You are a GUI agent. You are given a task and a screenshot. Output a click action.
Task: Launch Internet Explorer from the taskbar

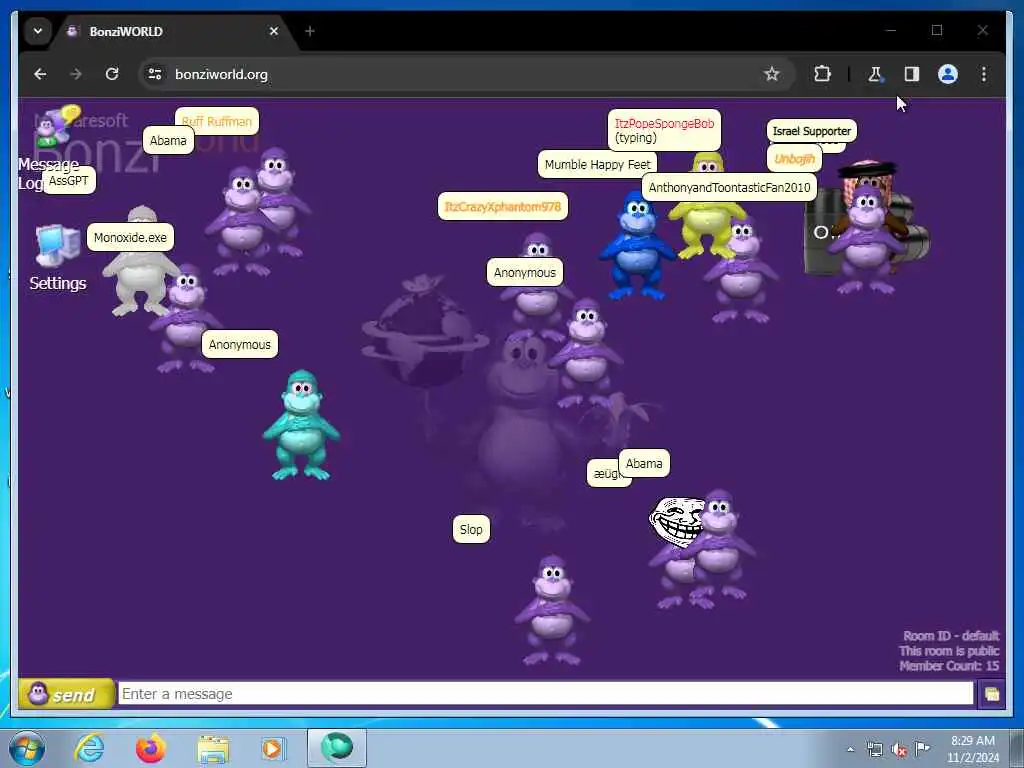(89, 748)
